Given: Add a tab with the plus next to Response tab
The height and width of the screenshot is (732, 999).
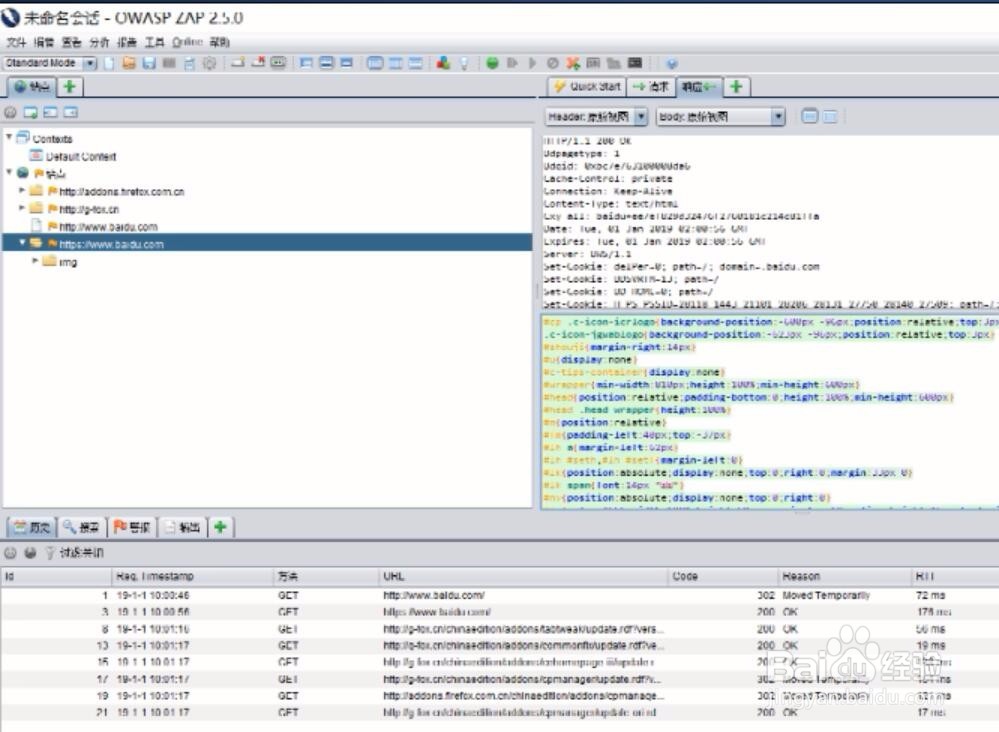Looking at the screenshot, I should (736, 87).
